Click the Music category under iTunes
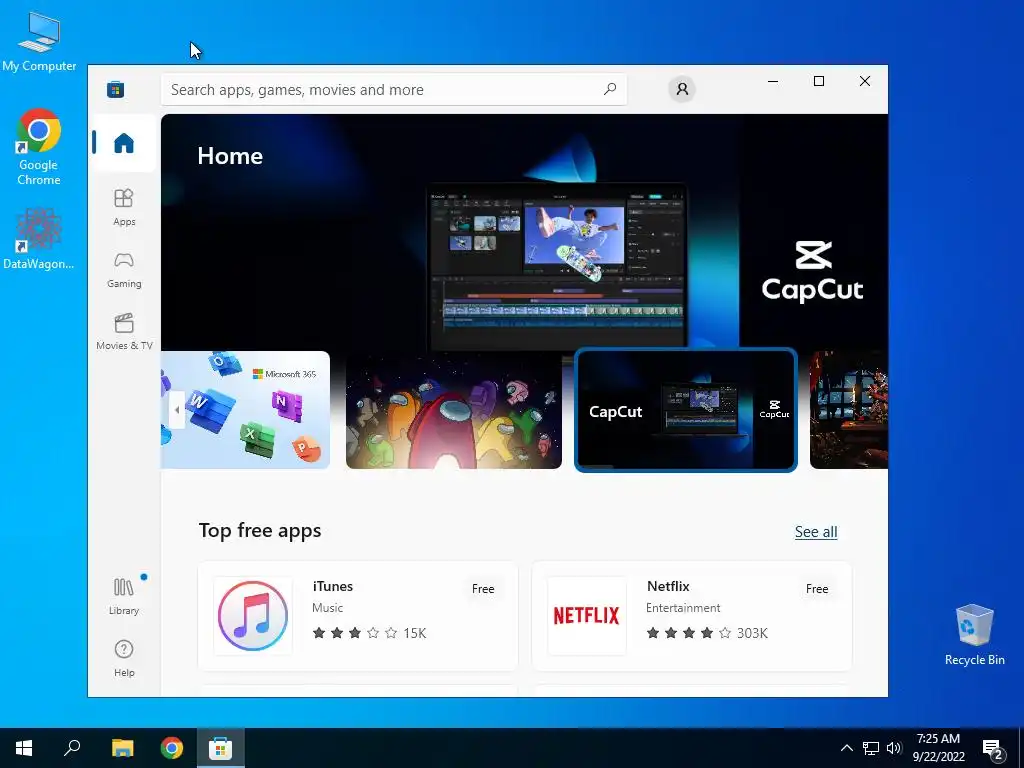 327,608
